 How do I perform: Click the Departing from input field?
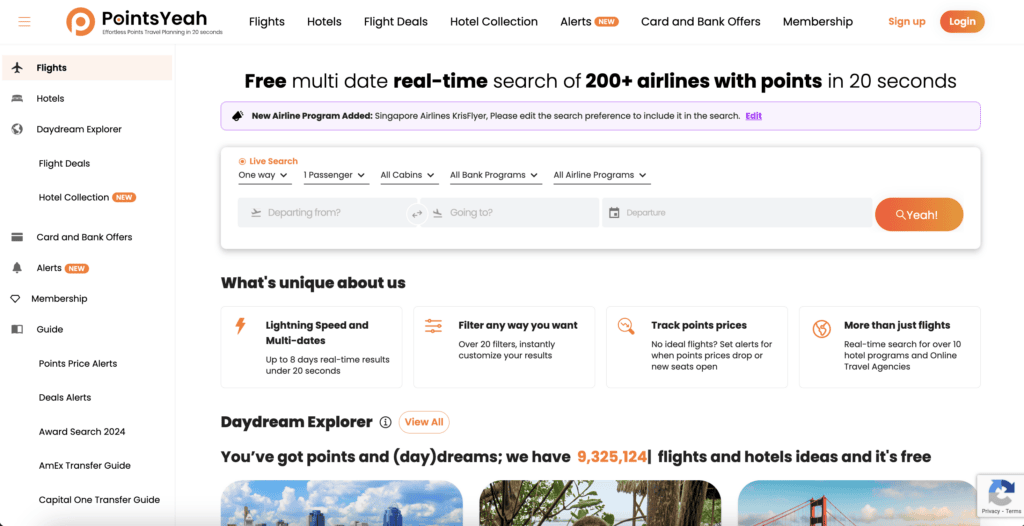pos(325,213)
